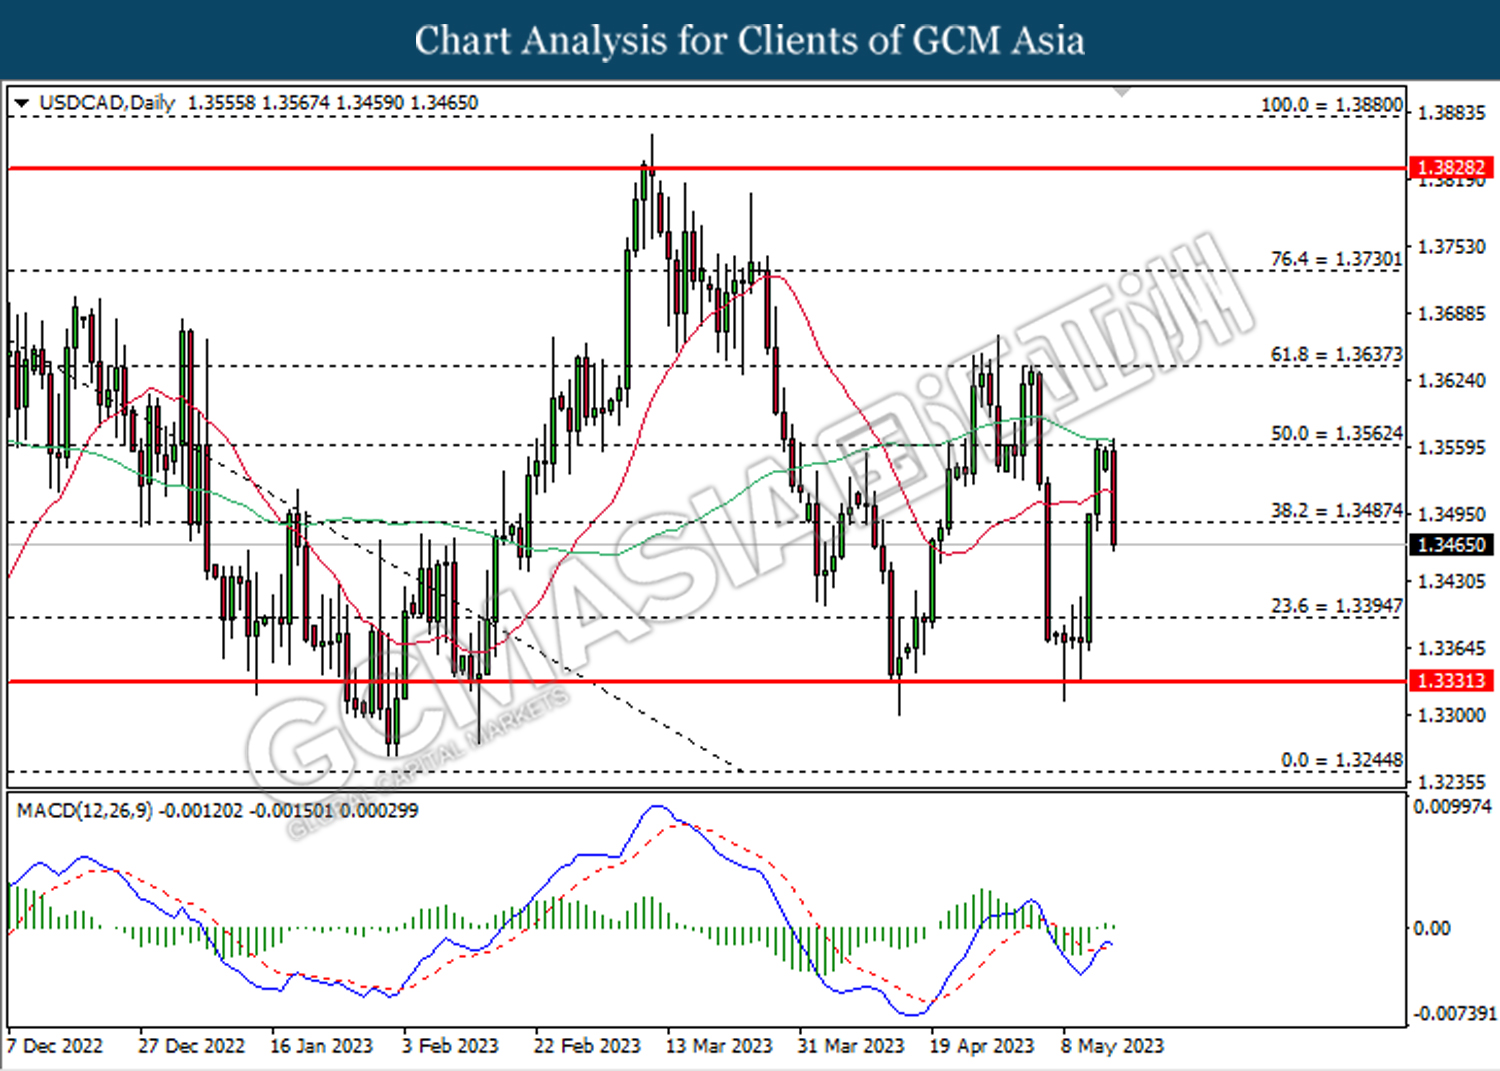Click the 1.35595 price axis value
This screenshot has width=1500, height=1071.
(1452, 447)
